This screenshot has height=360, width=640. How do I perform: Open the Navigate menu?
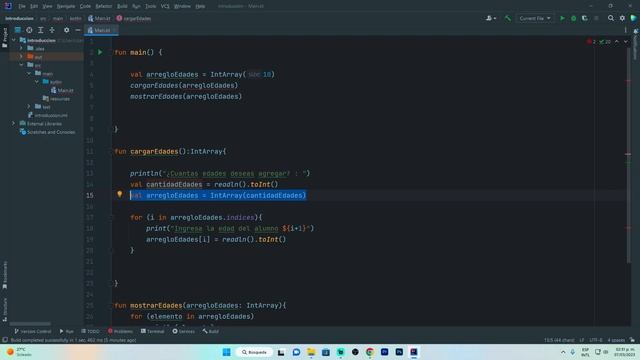click(x=66, y=6)
